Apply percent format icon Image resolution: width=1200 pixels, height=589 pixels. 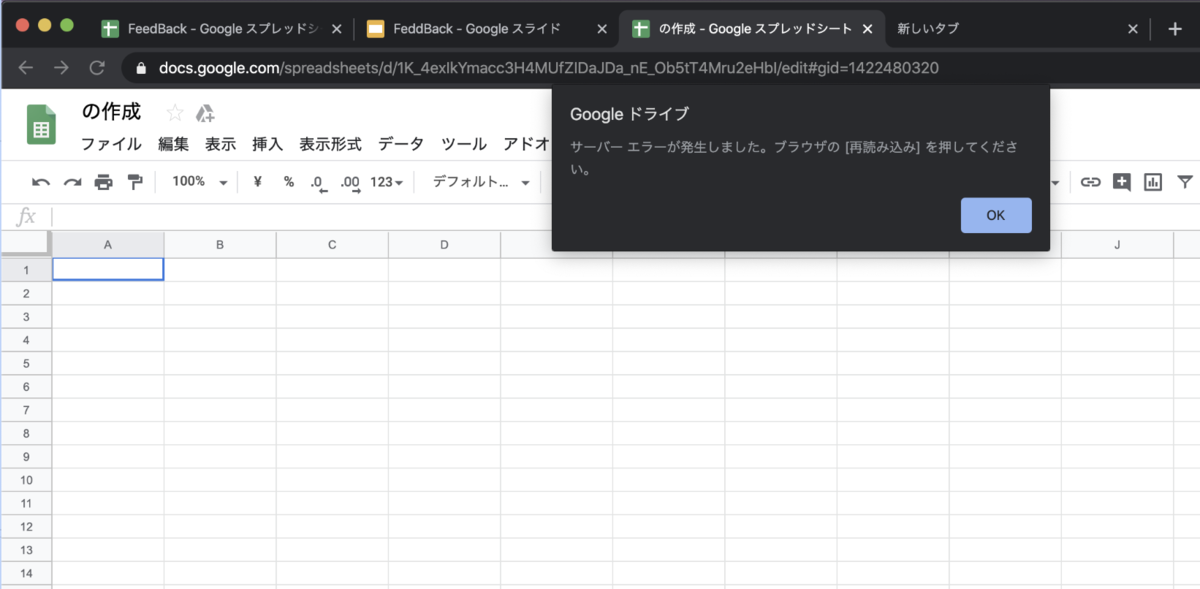(289, 182)
